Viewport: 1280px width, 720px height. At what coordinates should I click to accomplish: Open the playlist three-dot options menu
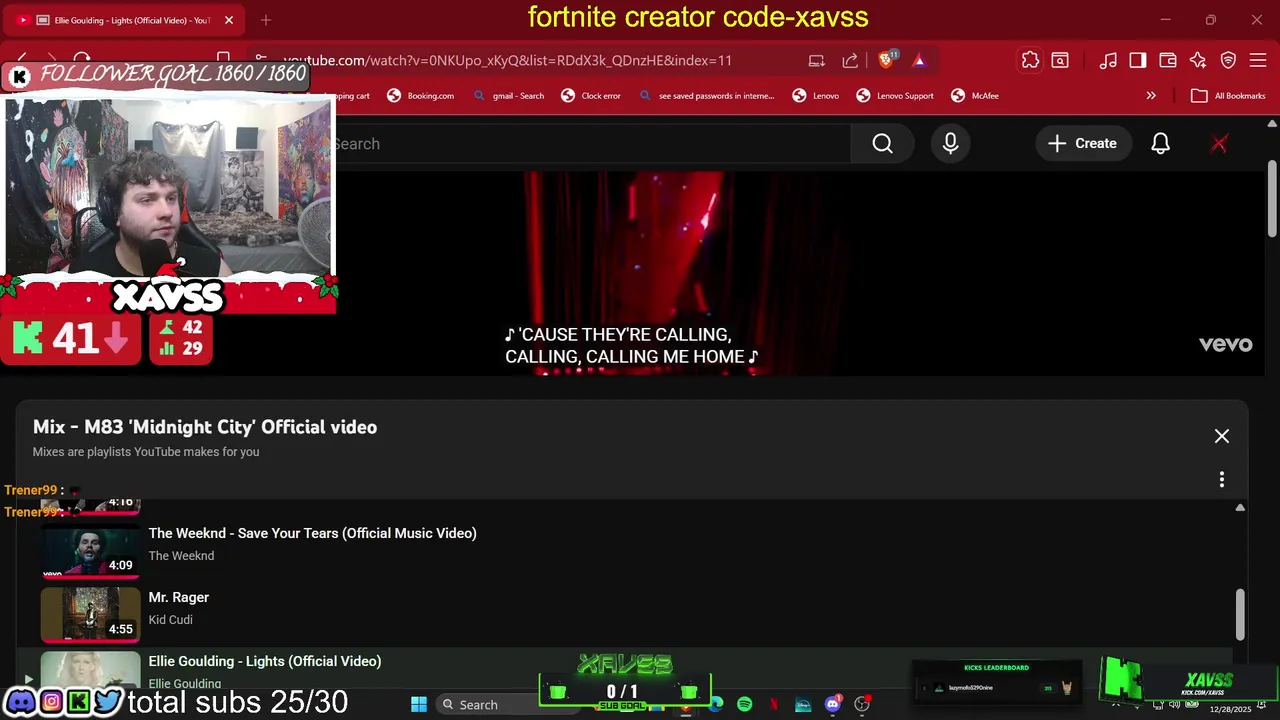[1221, 480]
